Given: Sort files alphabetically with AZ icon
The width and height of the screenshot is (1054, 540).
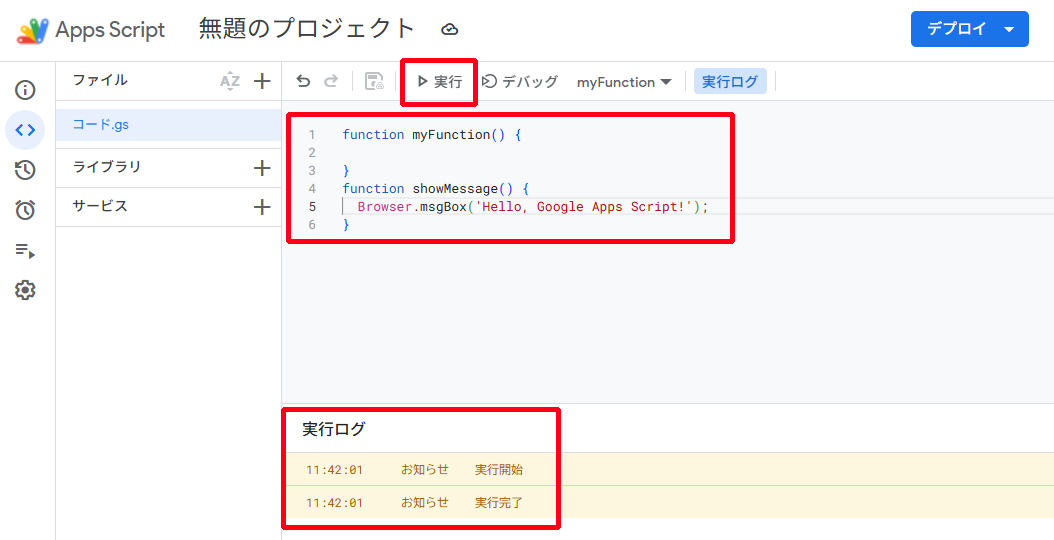Looking at the screenshot, I should click(x=230, y=81).
